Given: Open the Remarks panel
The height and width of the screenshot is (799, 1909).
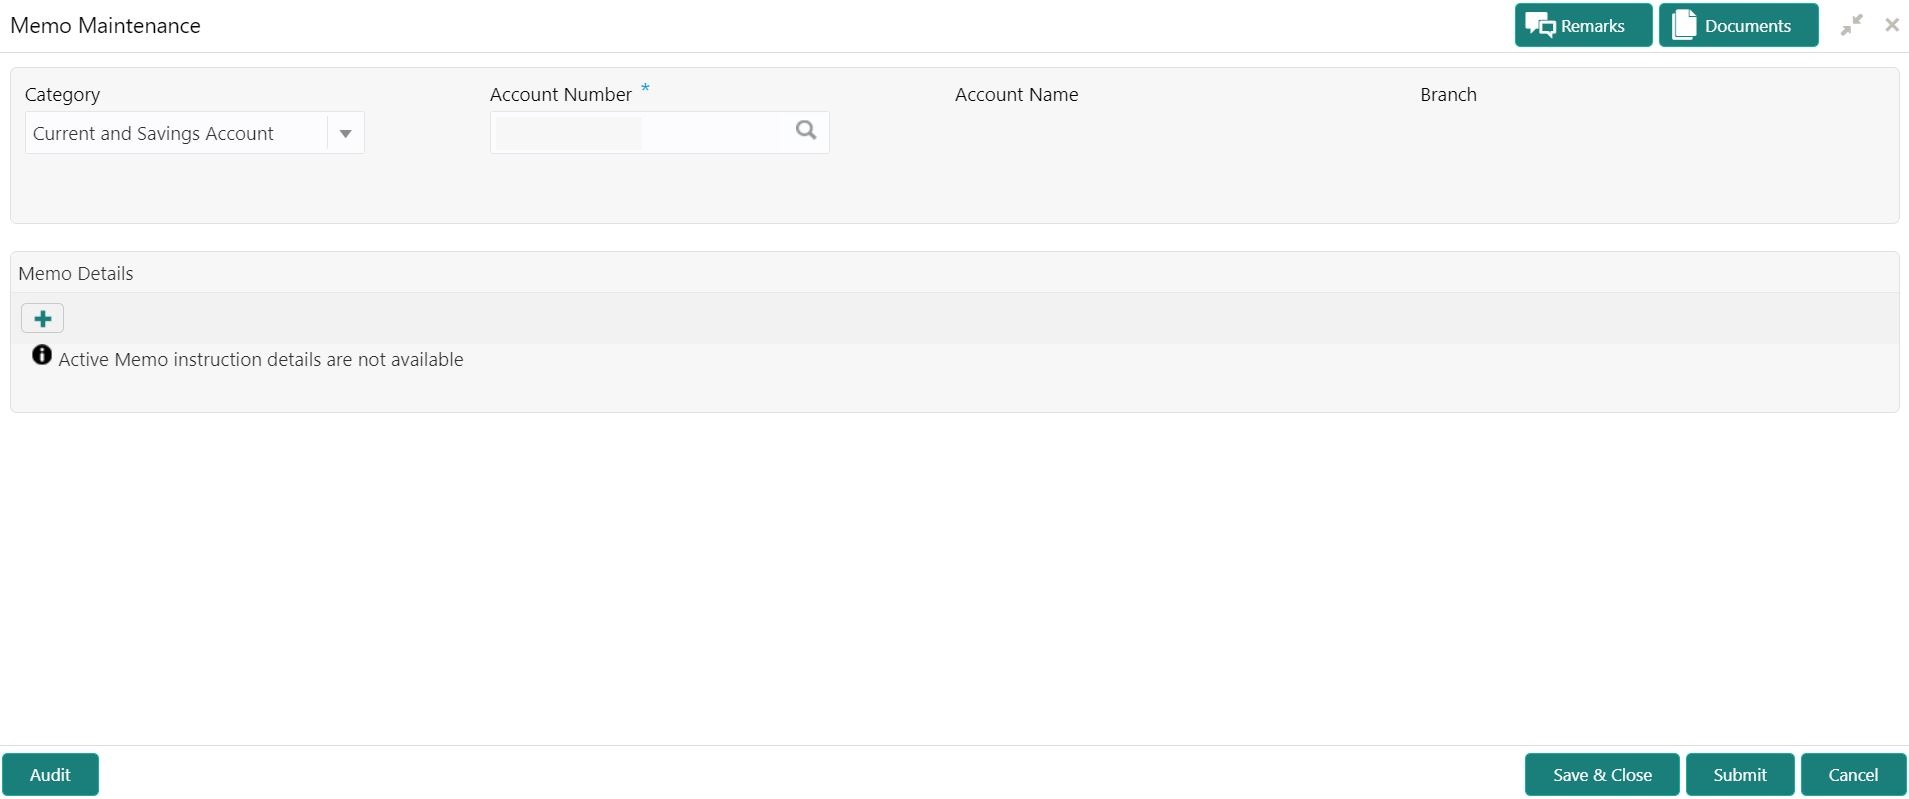Looking at the screenshot, I should point(1583,25).
